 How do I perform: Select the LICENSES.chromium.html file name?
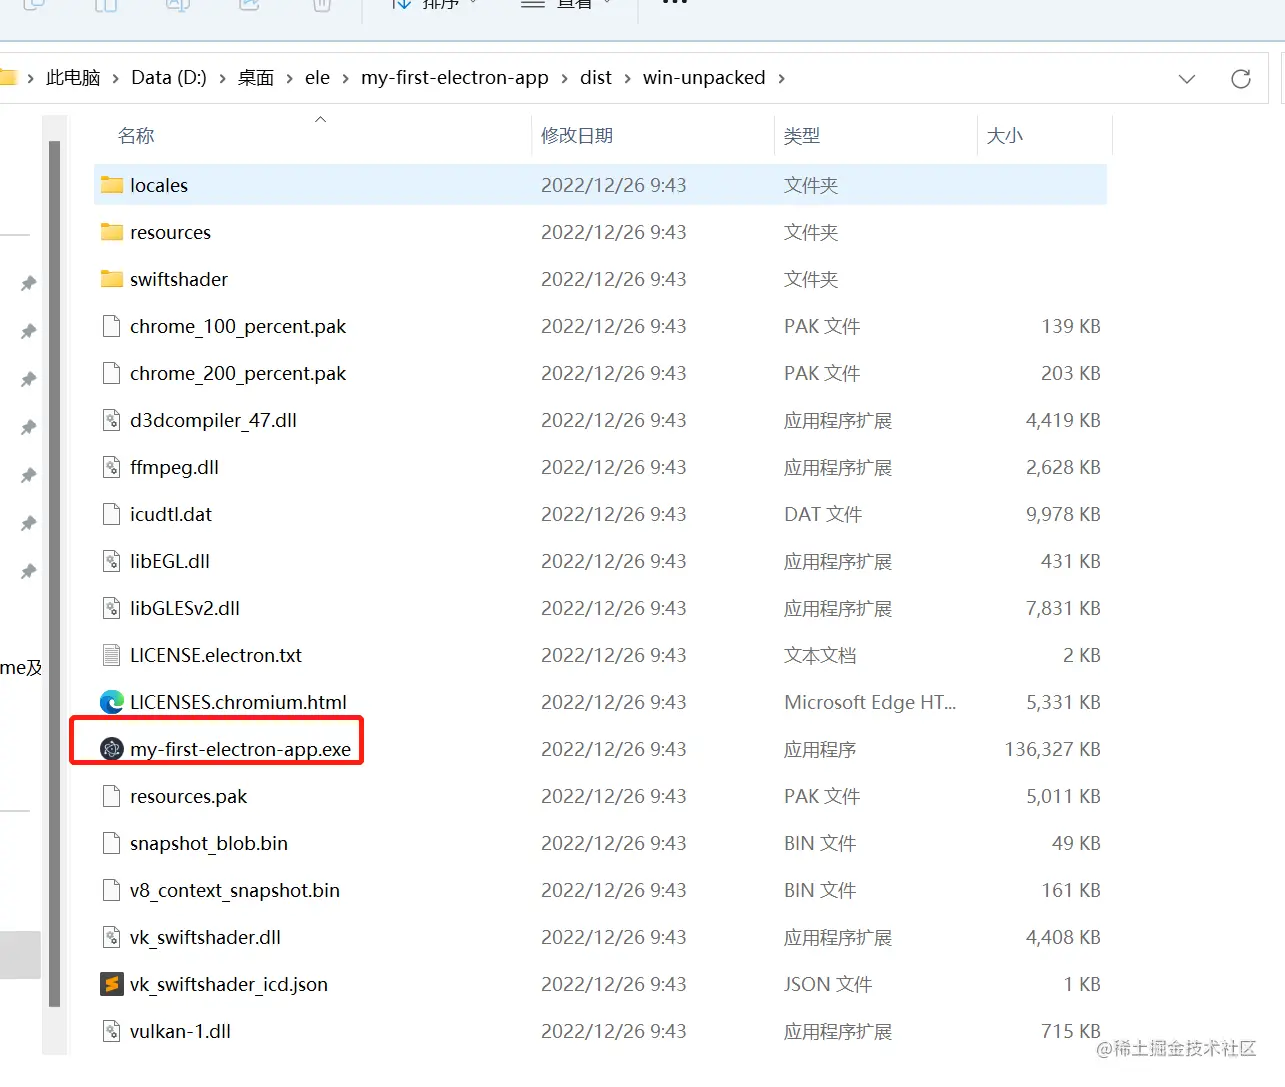point(238,702)
